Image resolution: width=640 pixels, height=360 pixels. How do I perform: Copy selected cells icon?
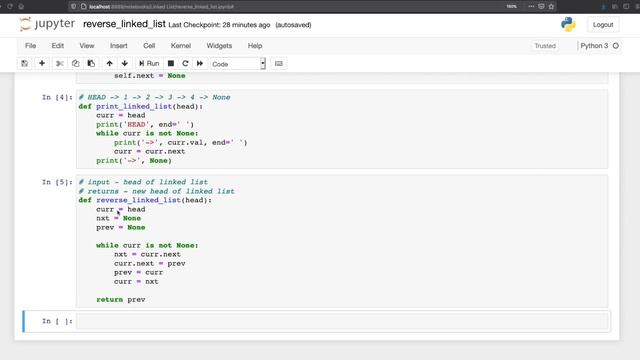pos(76,64)
